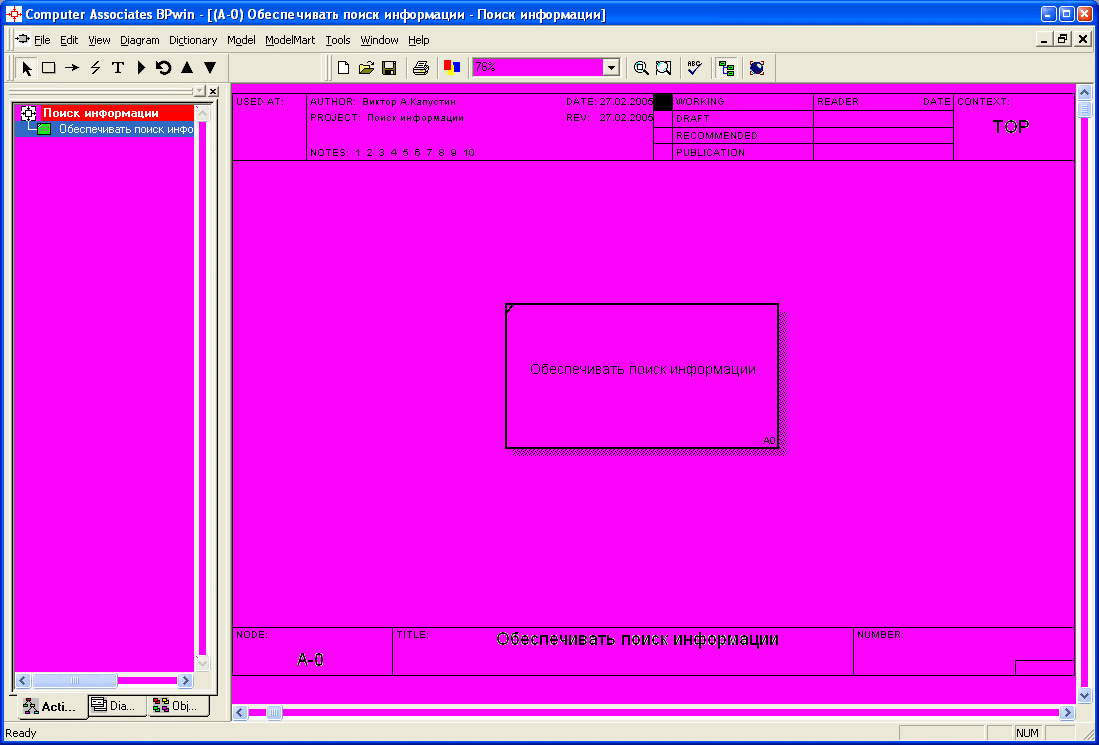
Task: Switch to the Diagrams tab
Action: (x=117, y=706)
